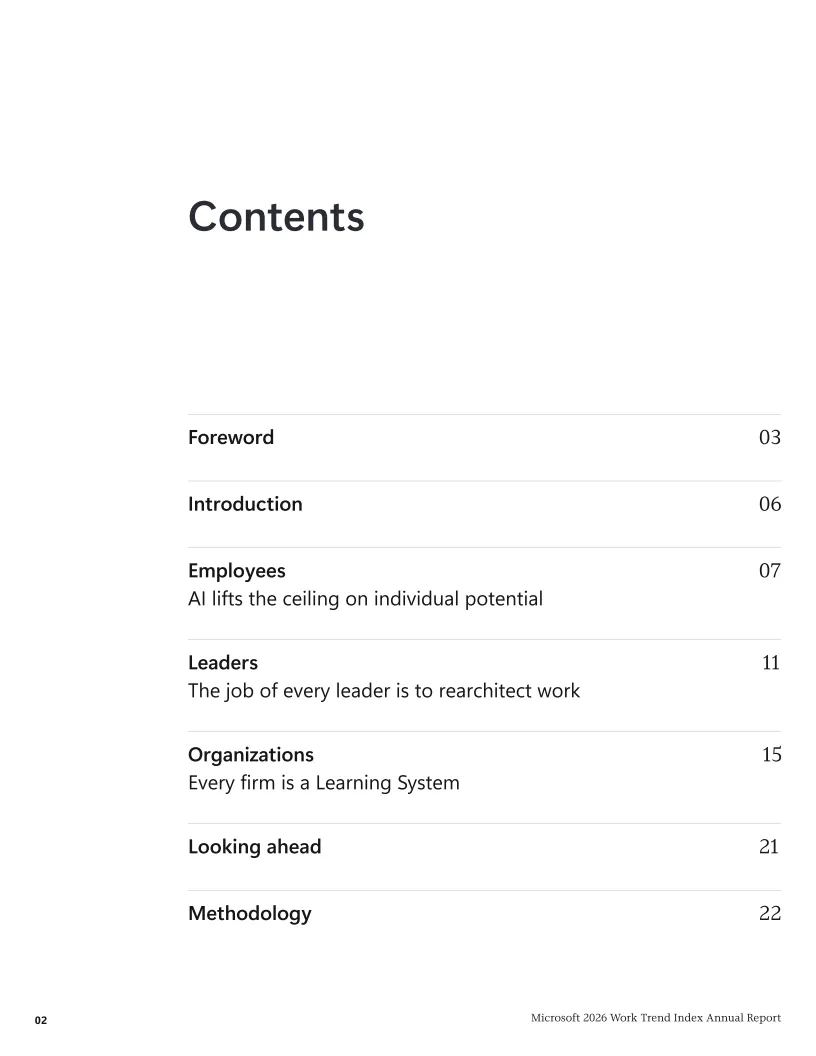Click page number 03 for Foreword

coord(770,437)
